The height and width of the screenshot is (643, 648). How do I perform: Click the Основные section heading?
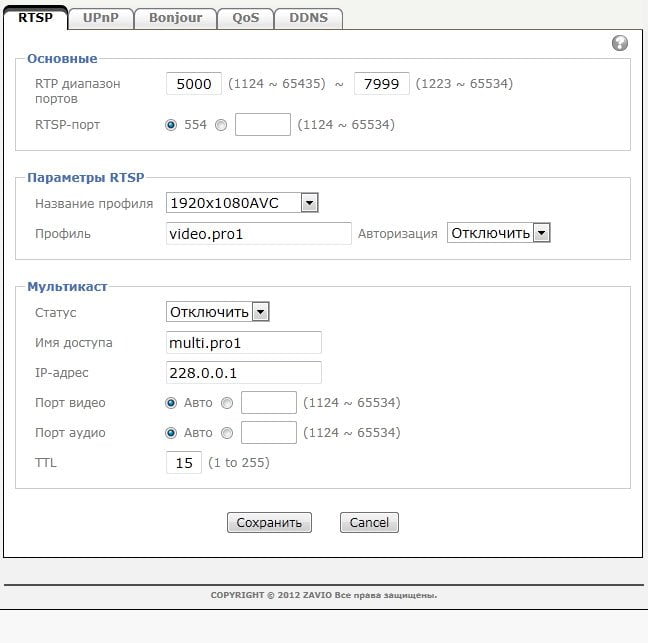[62, 59]
